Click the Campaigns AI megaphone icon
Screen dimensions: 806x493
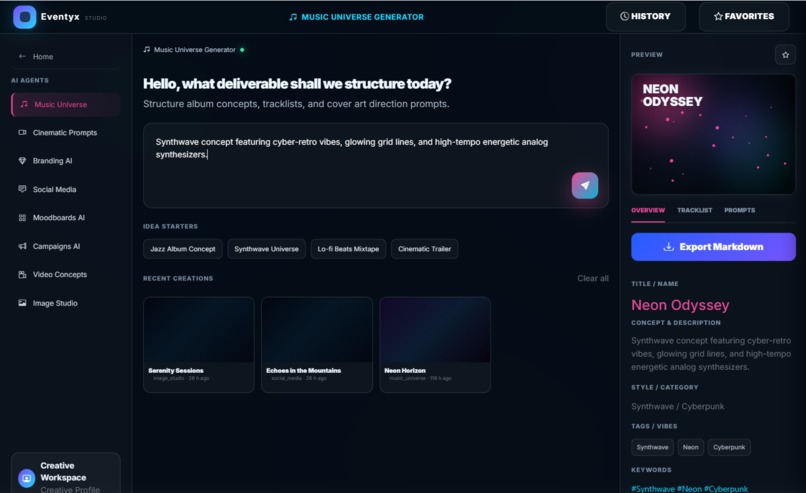point(22,246)
